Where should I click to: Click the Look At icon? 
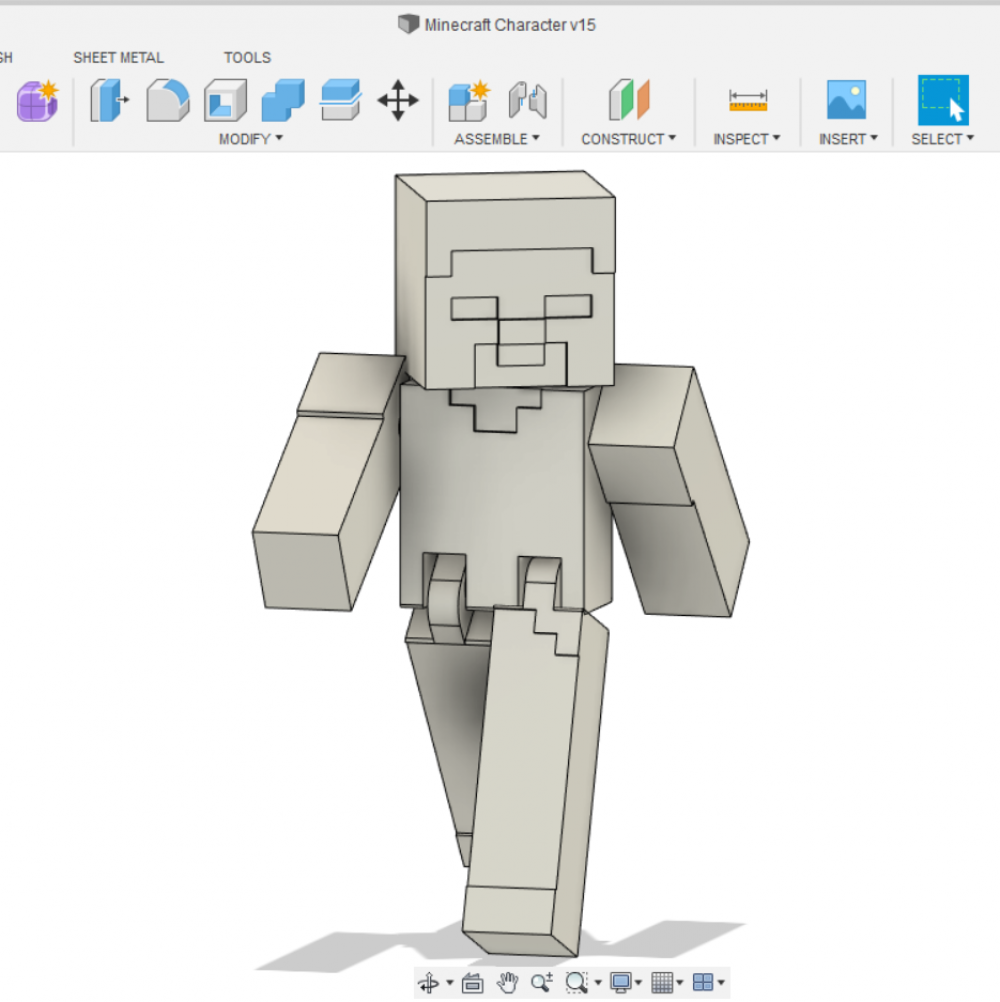(x=472, y=982)
